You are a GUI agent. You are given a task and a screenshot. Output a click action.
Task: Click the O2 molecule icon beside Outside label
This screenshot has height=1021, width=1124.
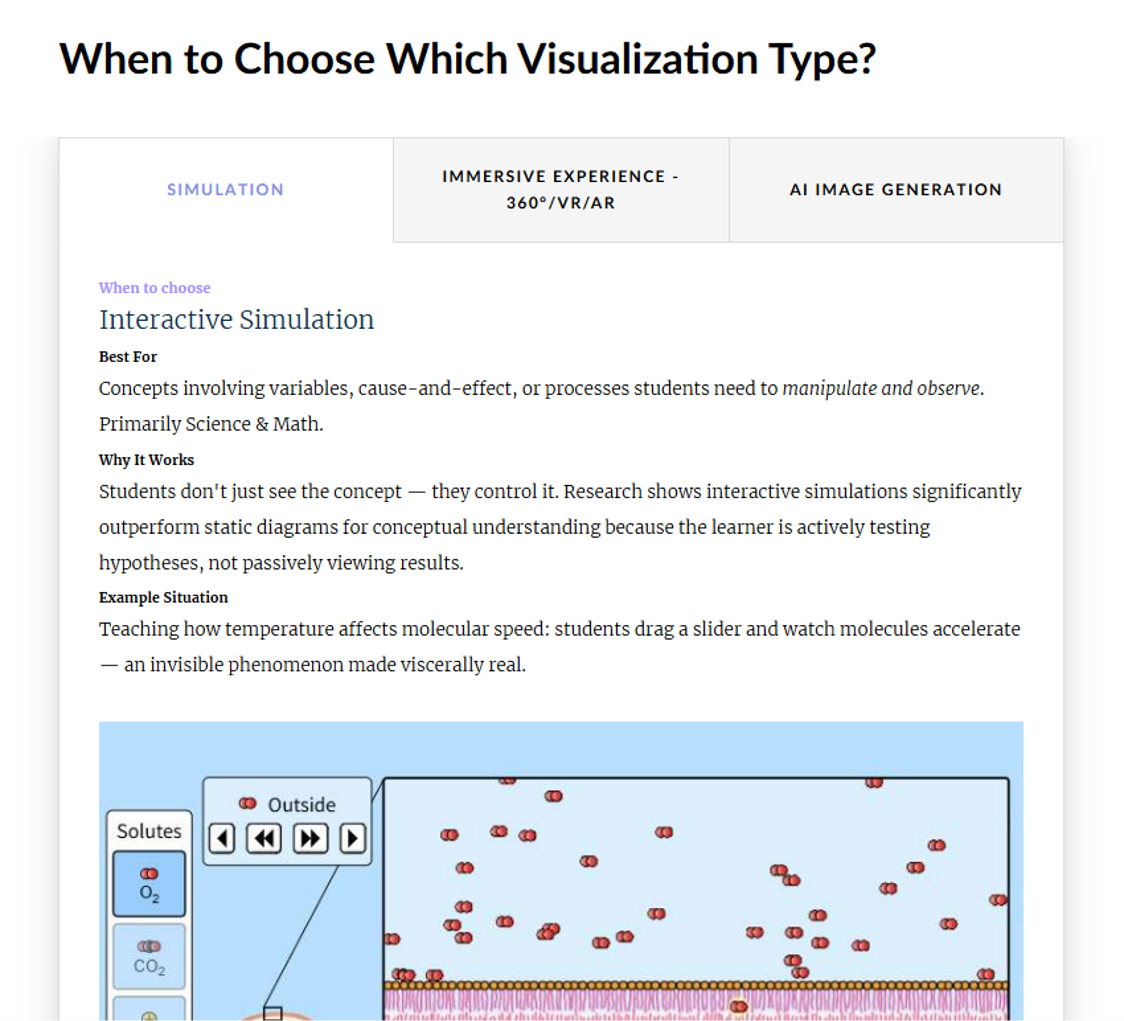[x=247, y=804]
